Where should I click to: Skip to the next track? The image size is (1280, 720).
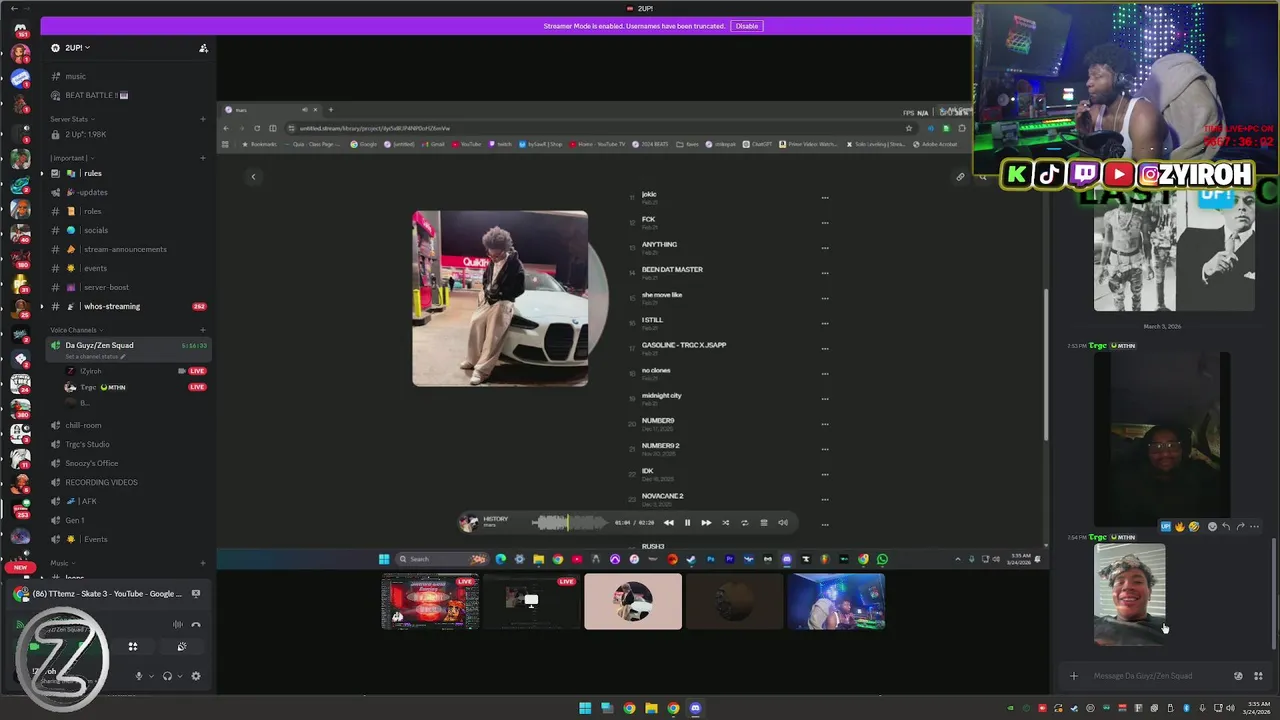click(x=706, y=522)
